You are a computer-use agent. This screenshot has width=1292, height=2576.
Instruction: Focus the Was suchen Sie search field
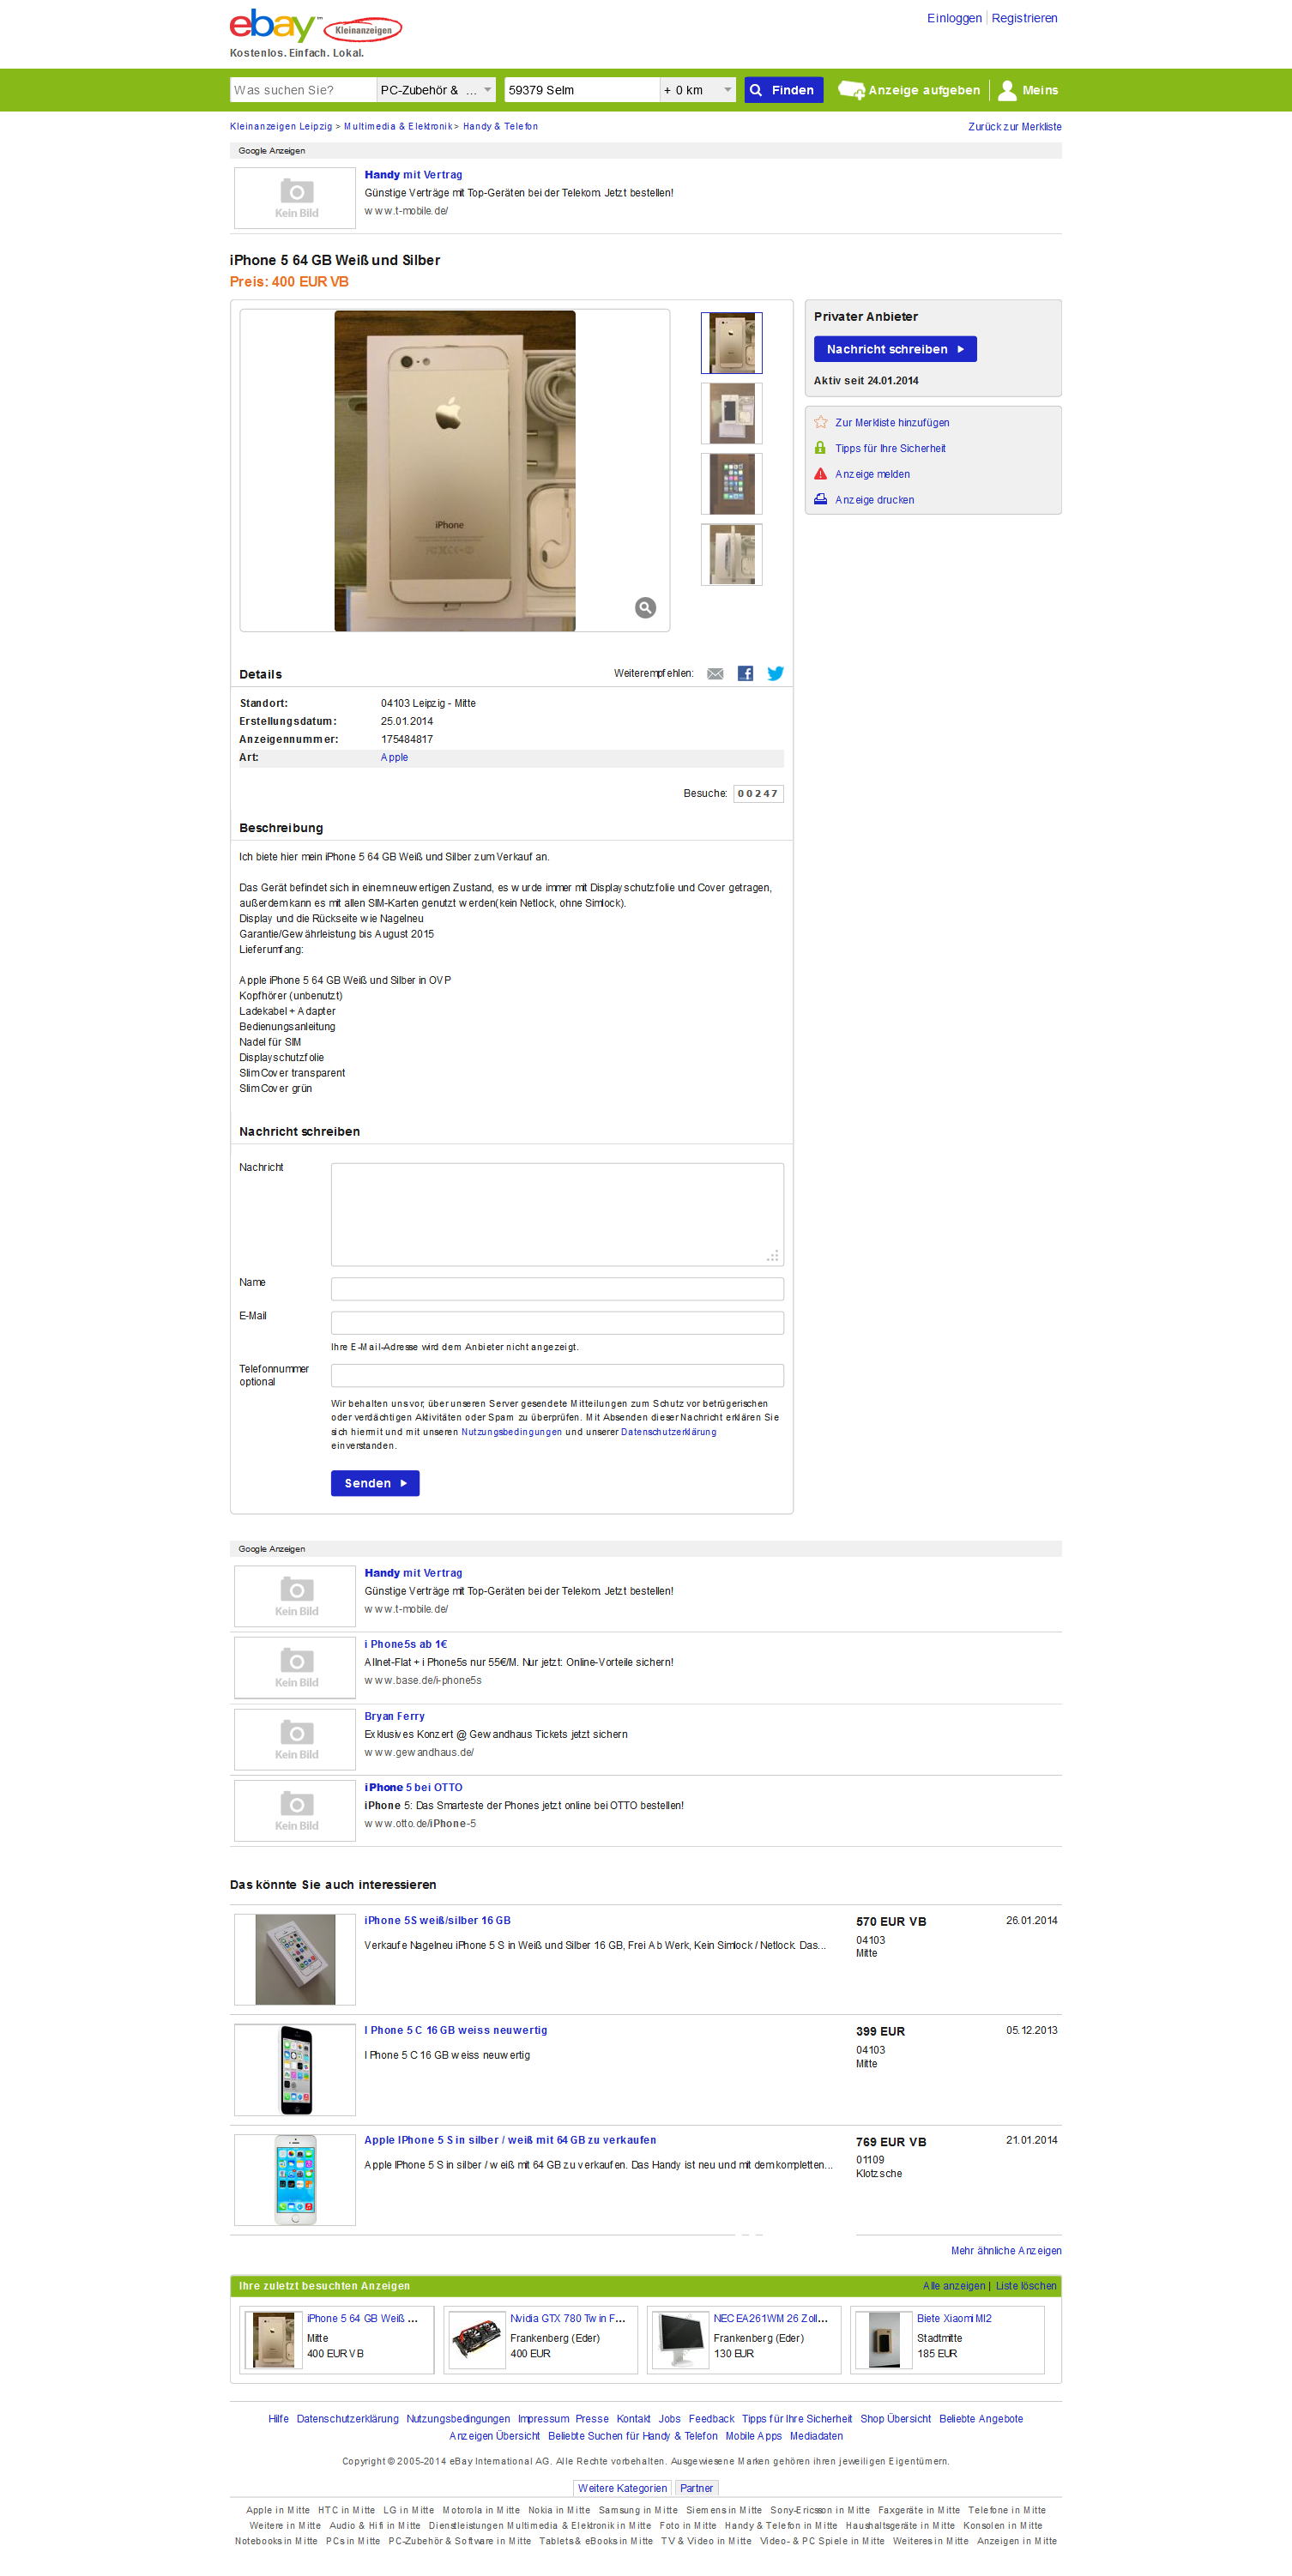(x=303, y=90)
